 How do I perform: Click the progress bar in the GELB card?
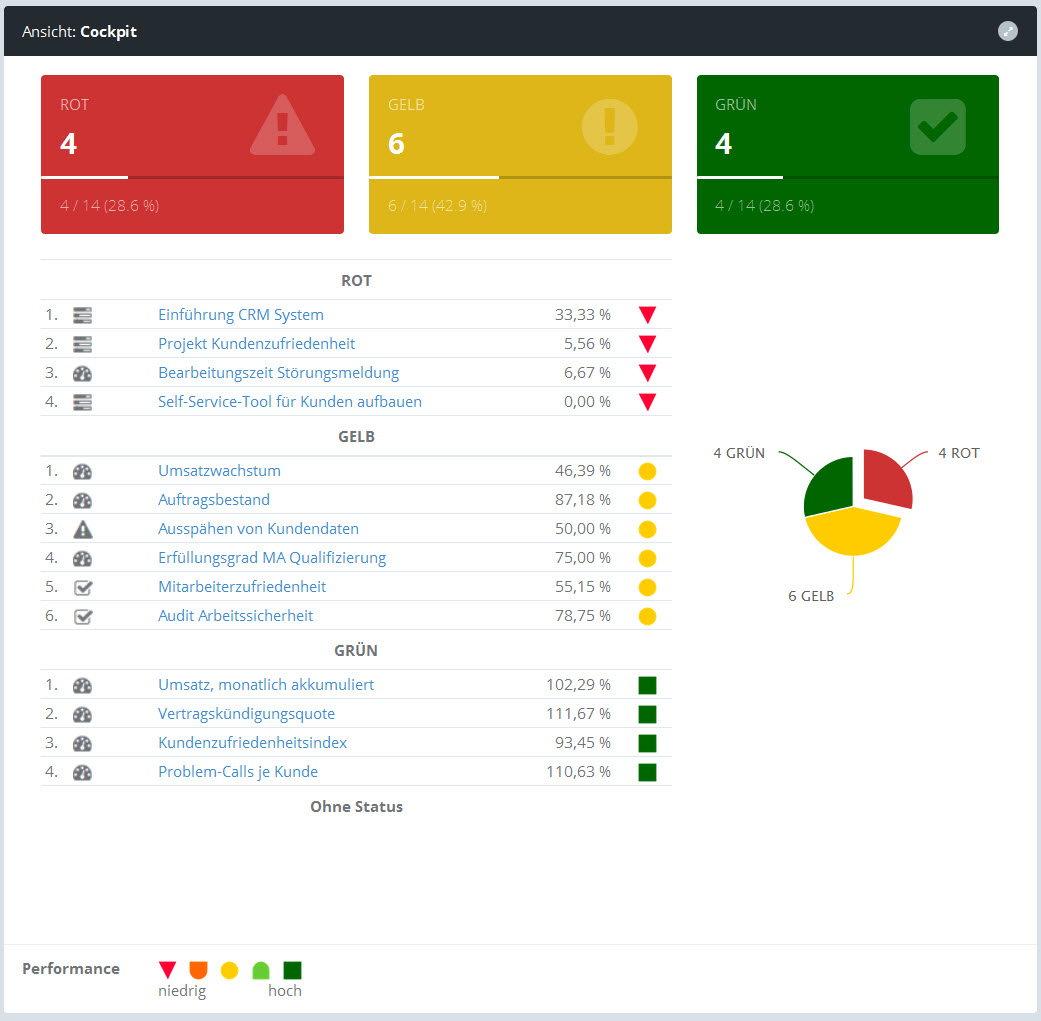(520, 177)
